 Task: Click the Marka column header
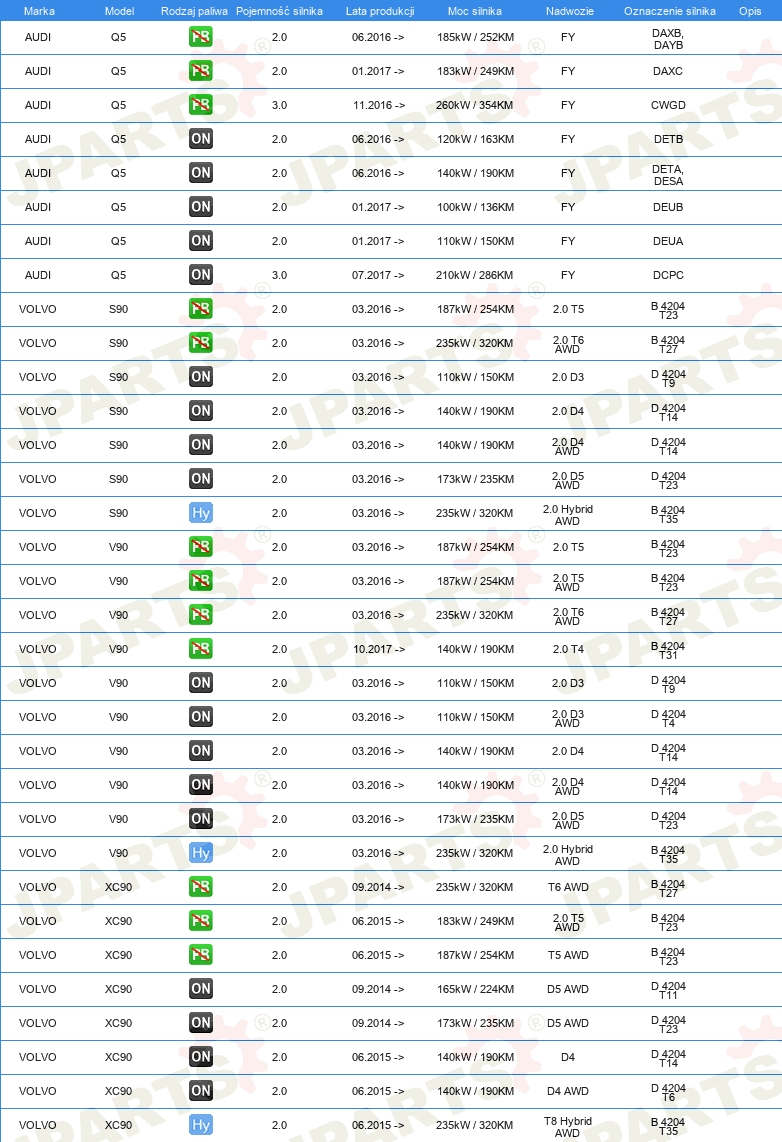[x=39, y=11]
